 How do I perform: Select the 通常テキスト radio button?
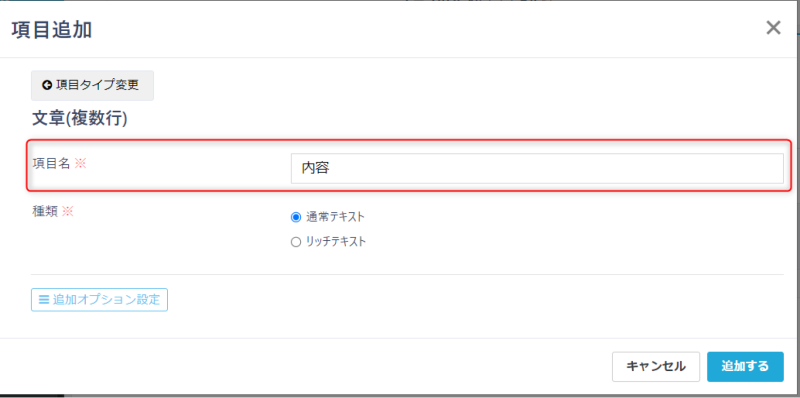[296, 217]
